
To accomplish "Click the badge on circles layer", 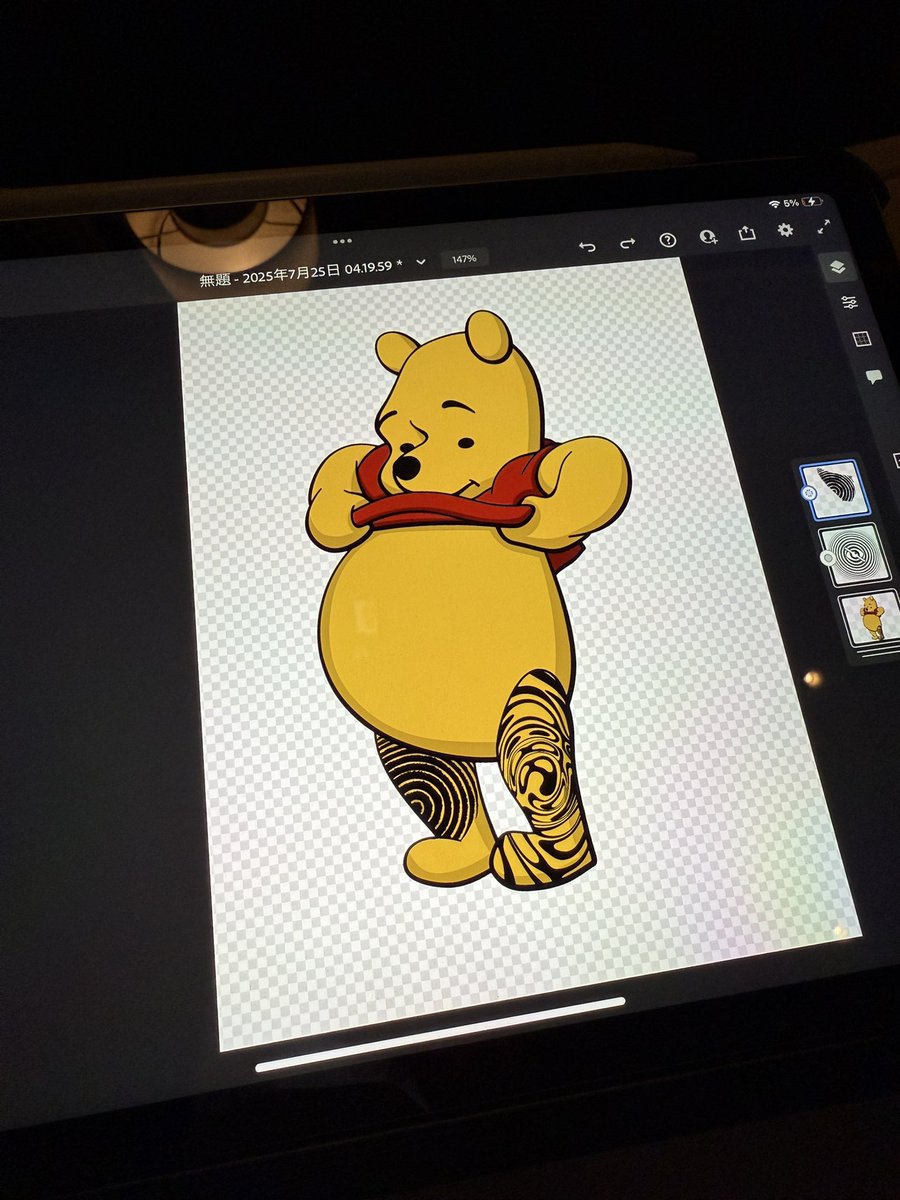I will (827, 558).
